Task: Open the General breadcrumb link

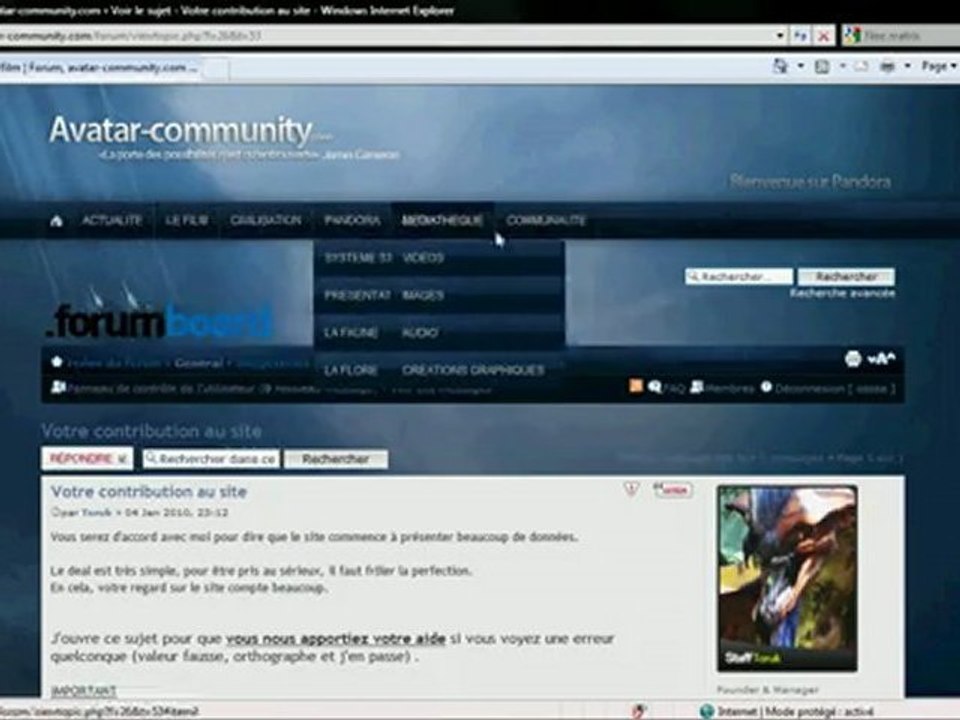Action: point(198,363)
